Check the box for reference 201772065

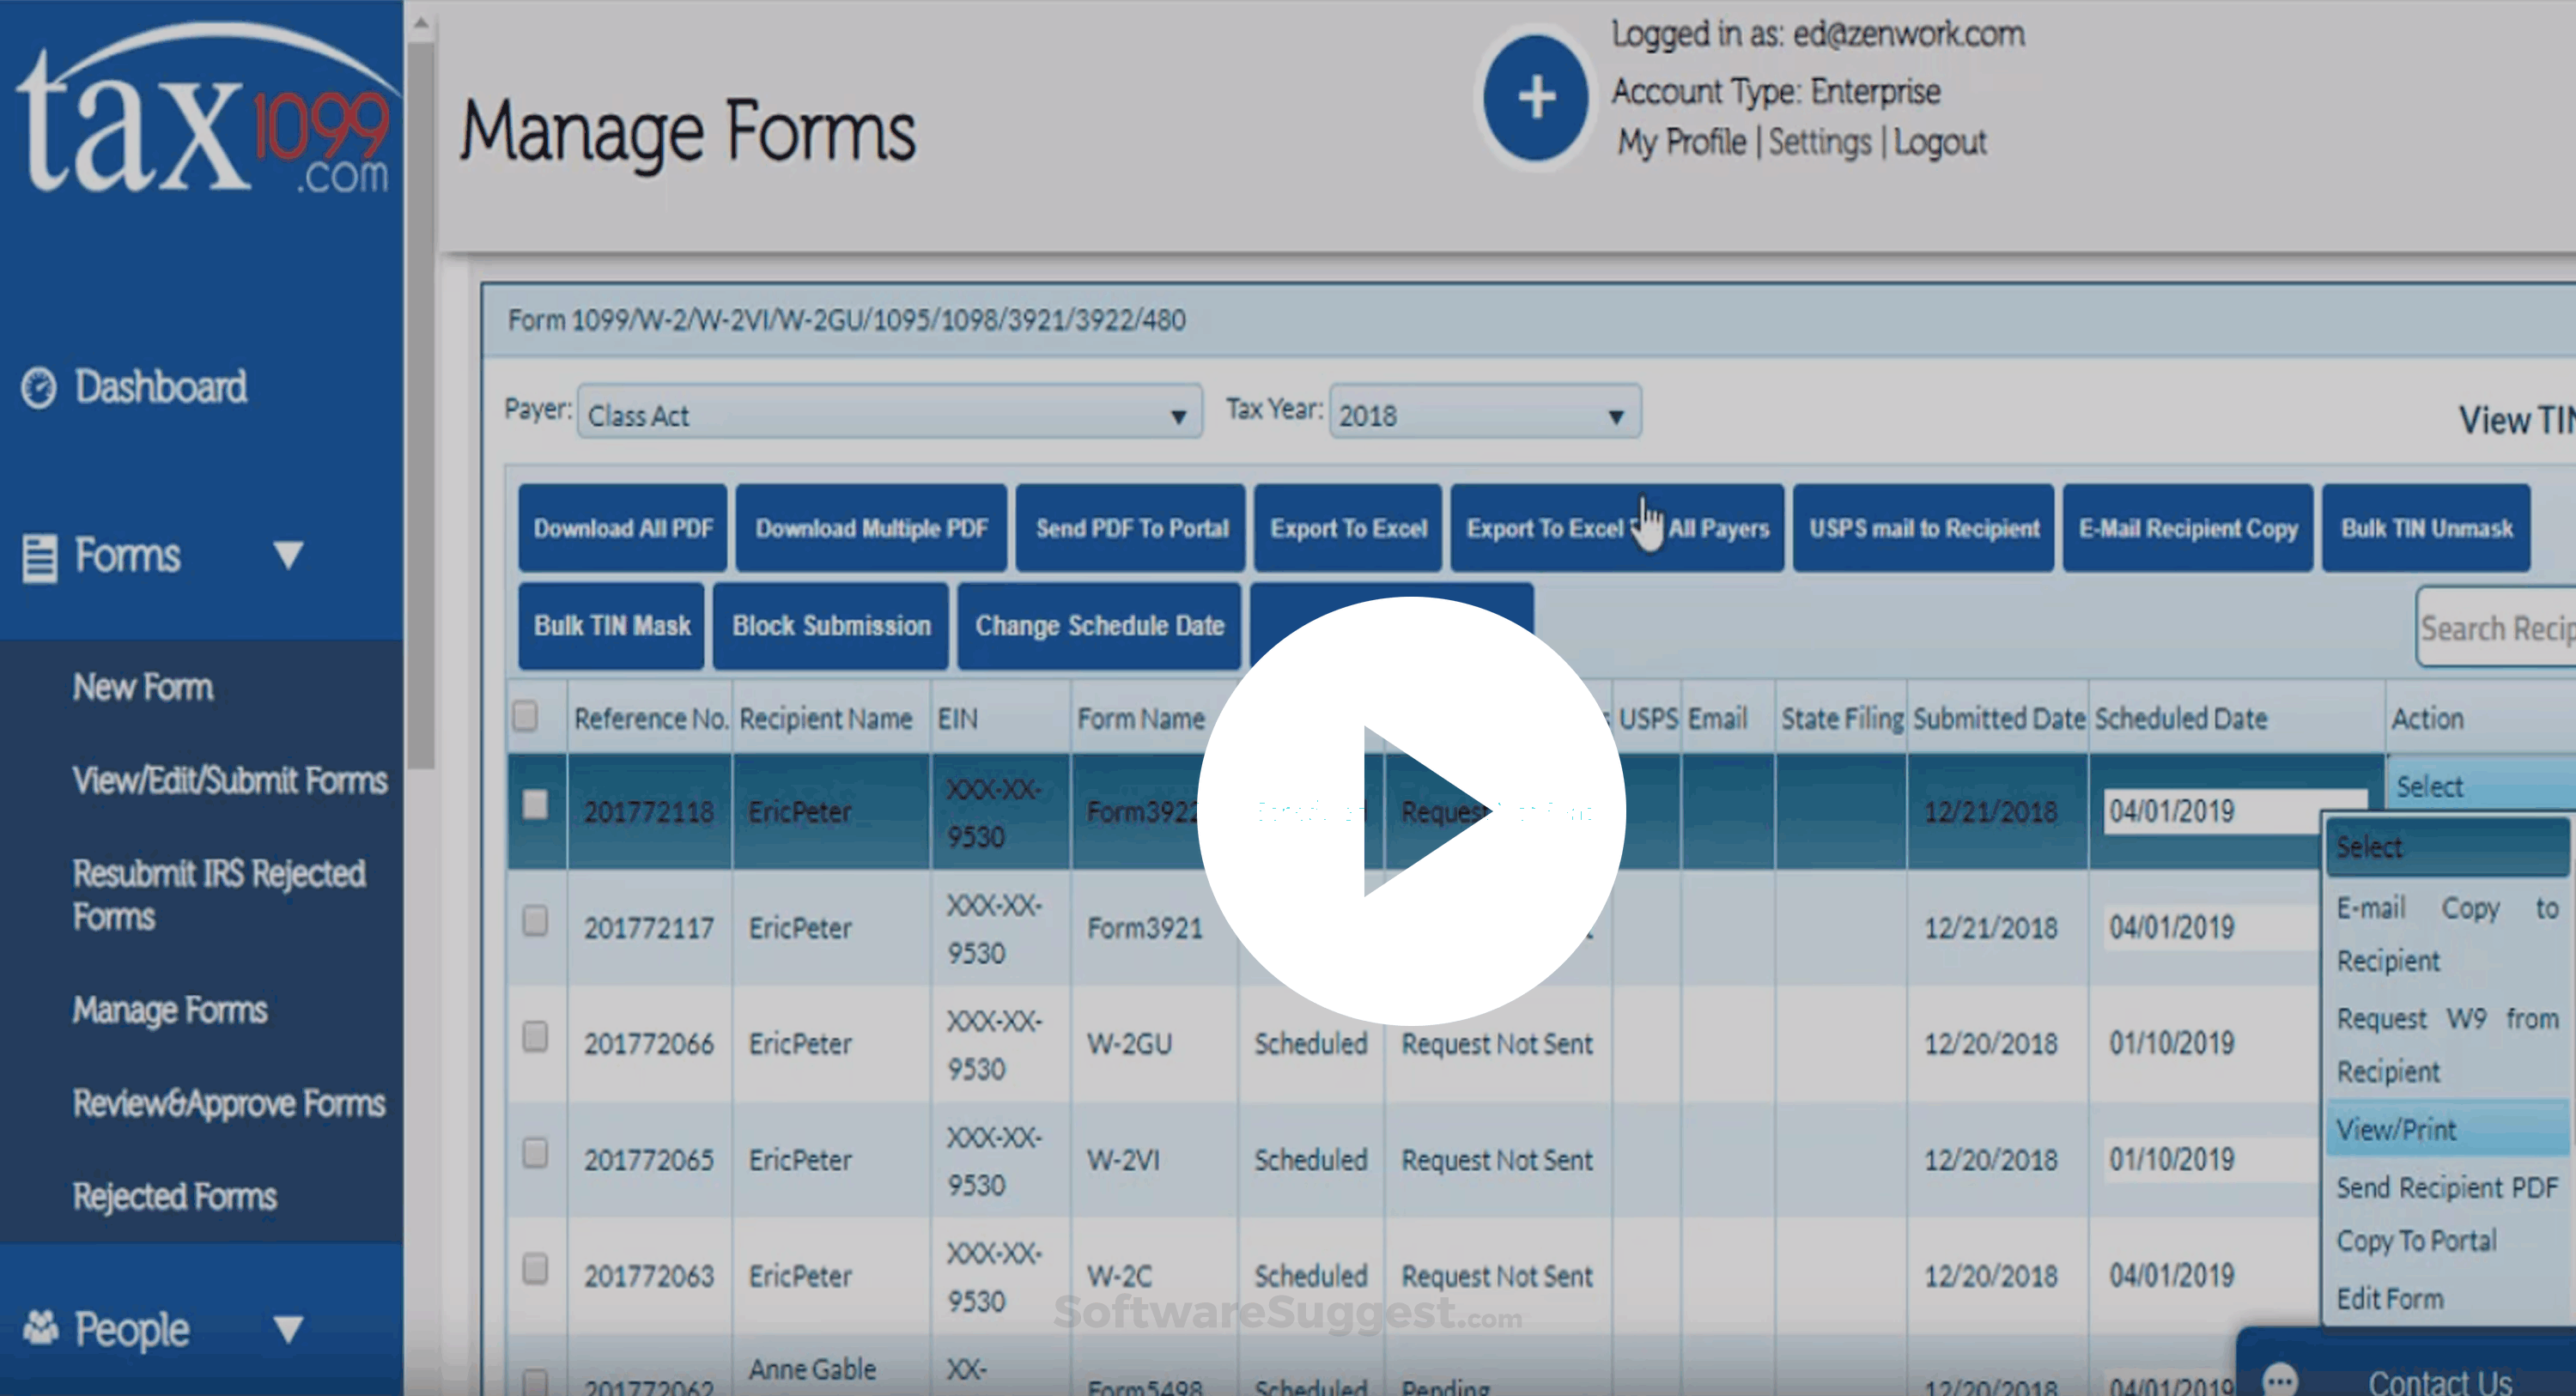pos(535,1152)
